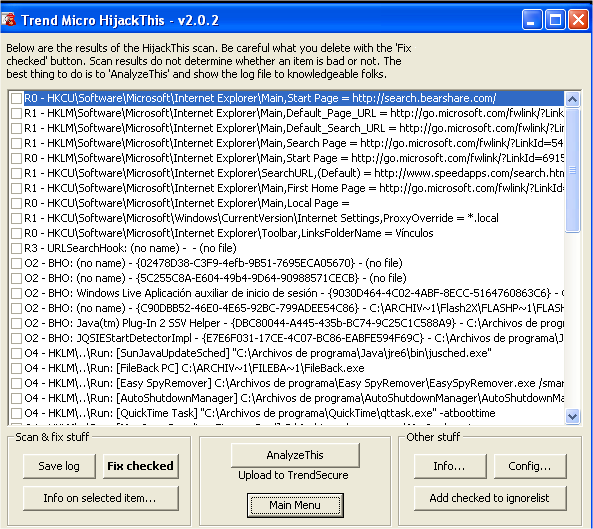Check the R1 Default_Page_URL entry checkbox
The width and height of the screenshot is (593, 529).
click(x=16, y=113)
